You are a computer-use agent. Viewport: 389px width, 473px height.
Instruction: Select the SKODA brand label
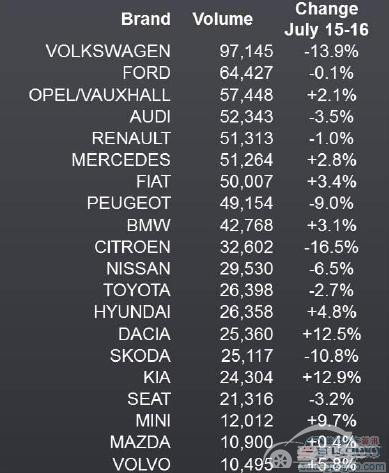coord(140,356)
